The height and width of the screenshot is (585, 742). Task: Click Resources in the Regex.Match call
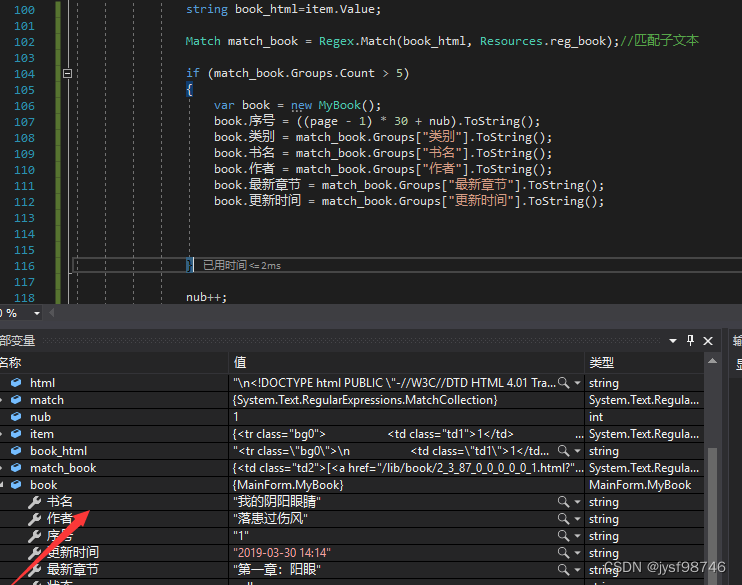click(511, 41)
